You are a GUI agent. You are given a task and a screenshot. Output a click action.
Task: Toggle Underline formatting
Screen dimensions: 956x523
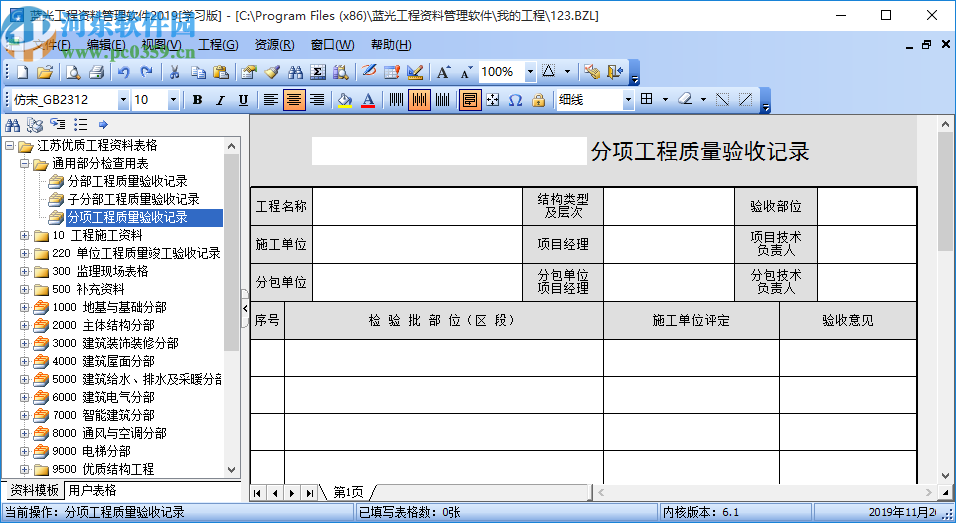click(243, 100)
